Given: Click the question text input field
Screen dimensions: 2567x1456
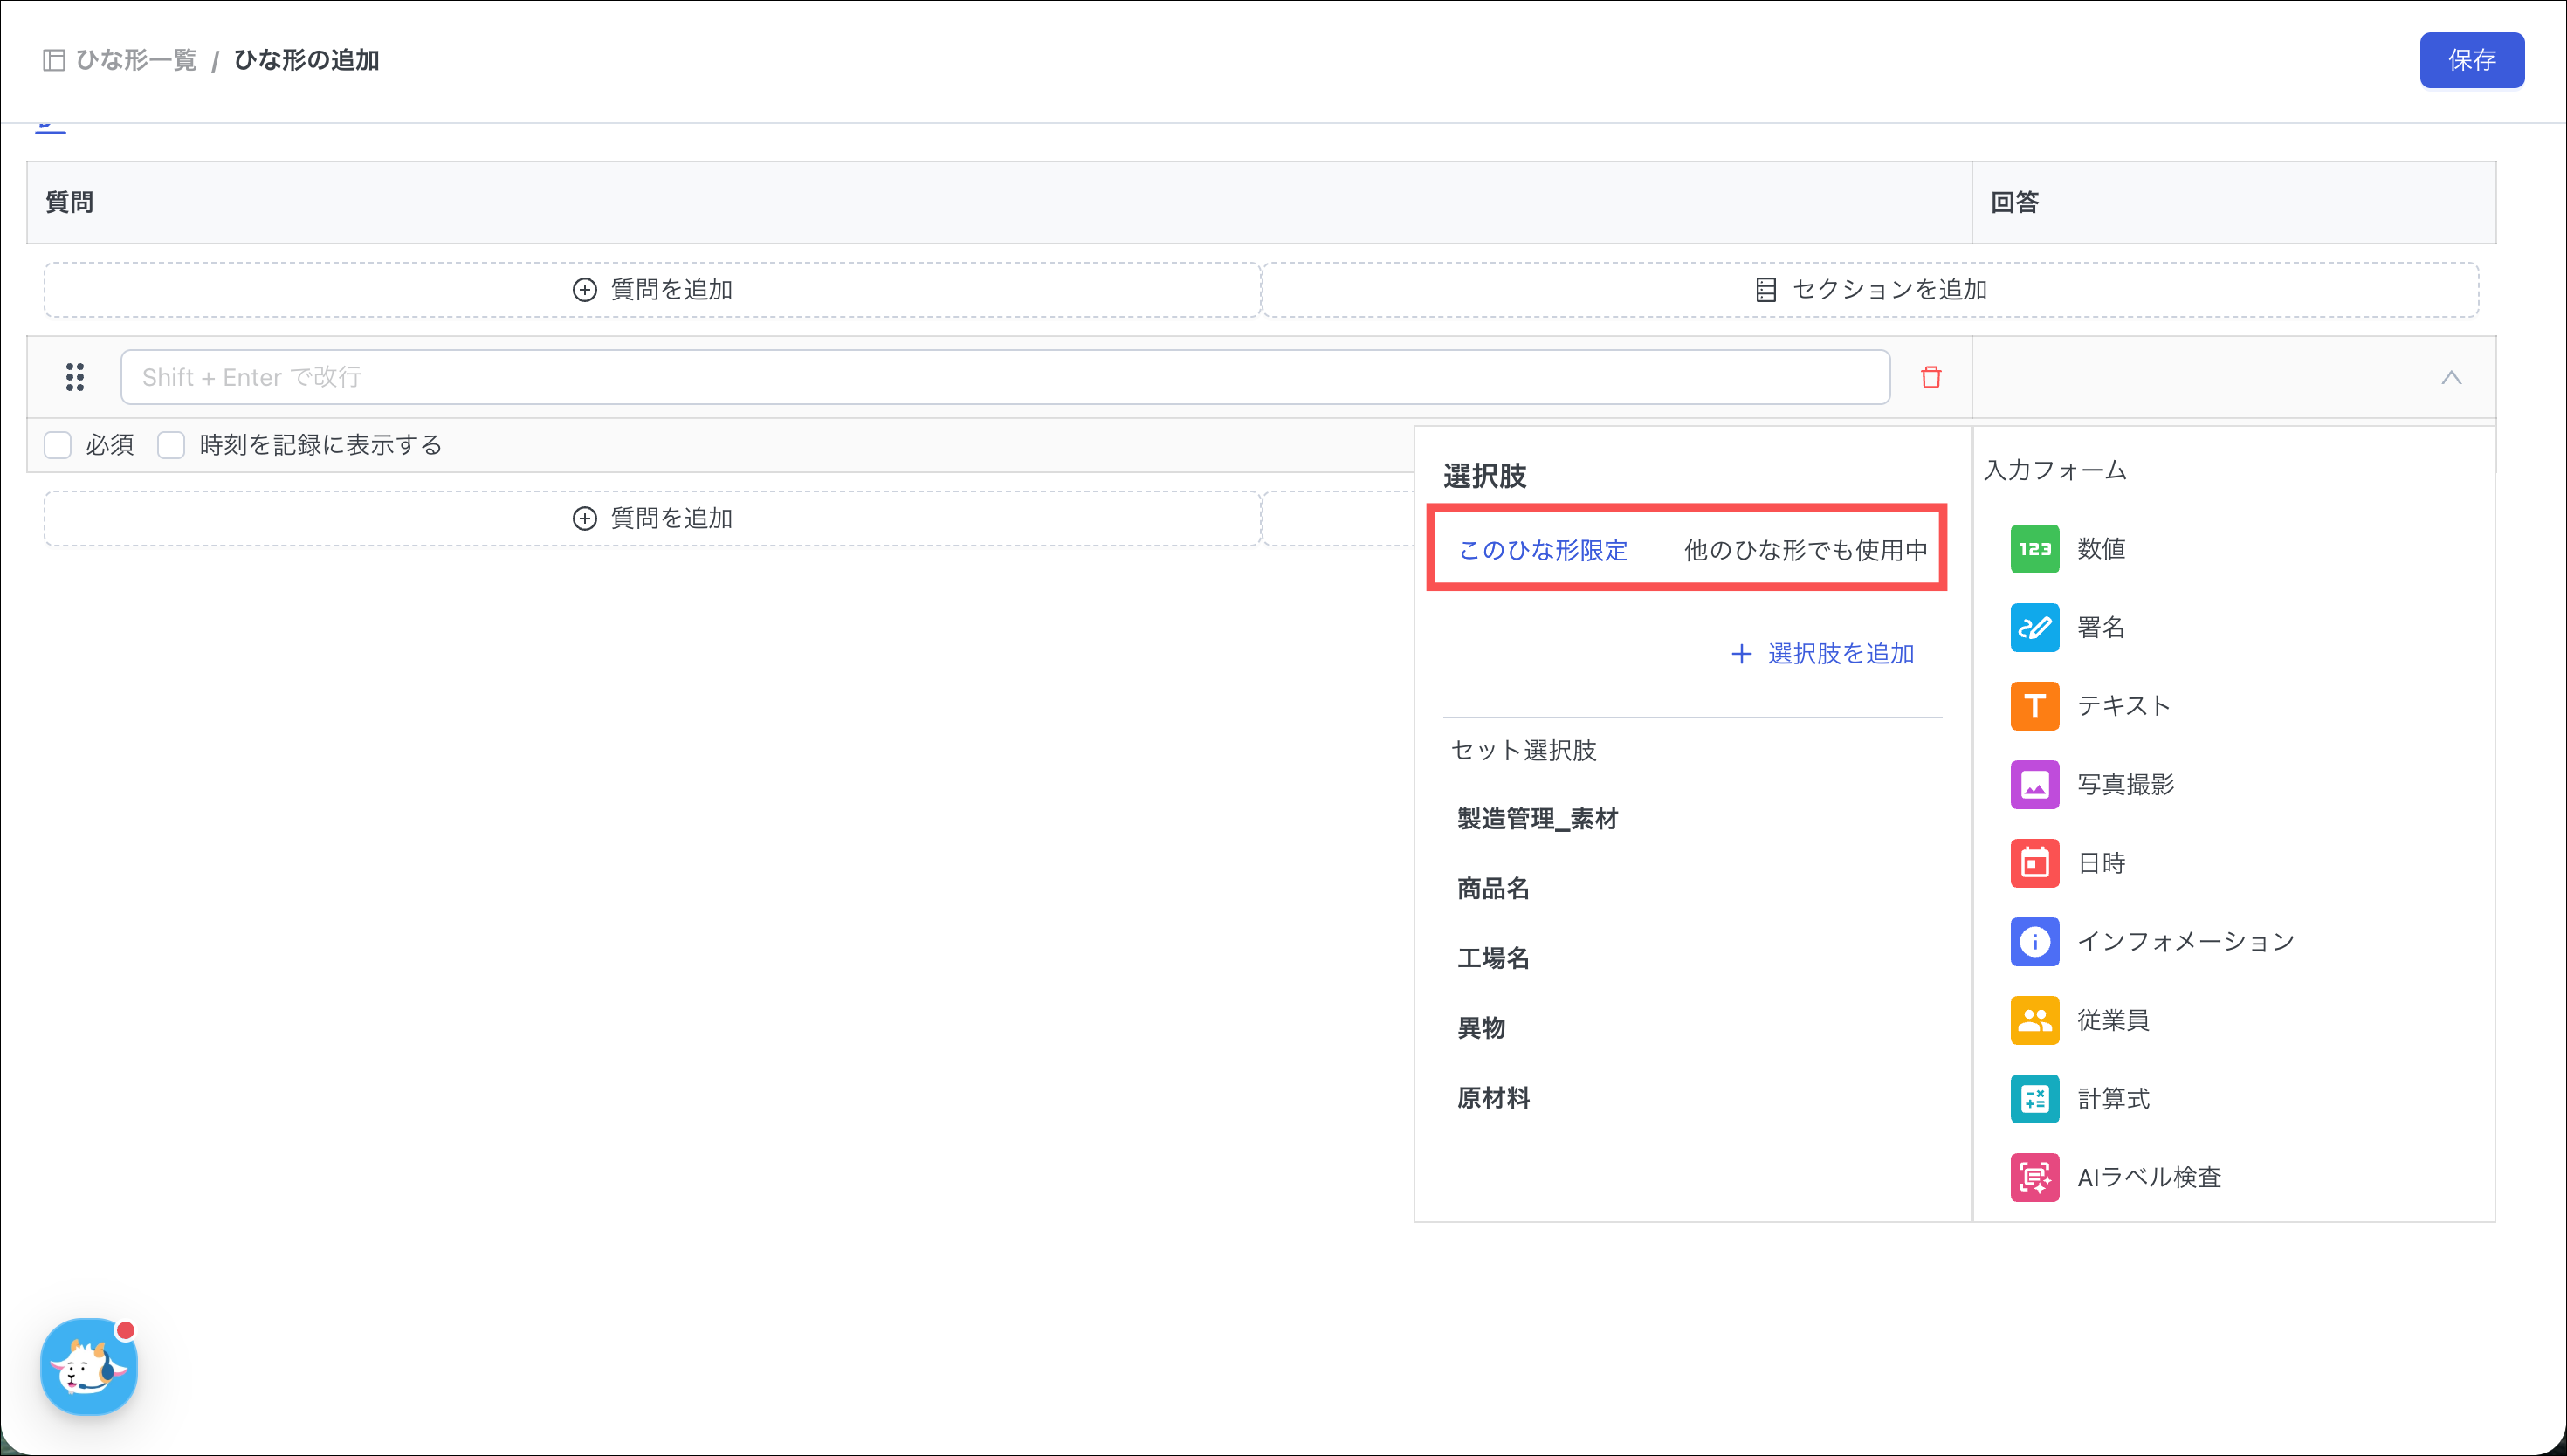Looking at the screenshot, I should tap(1004, 377).
